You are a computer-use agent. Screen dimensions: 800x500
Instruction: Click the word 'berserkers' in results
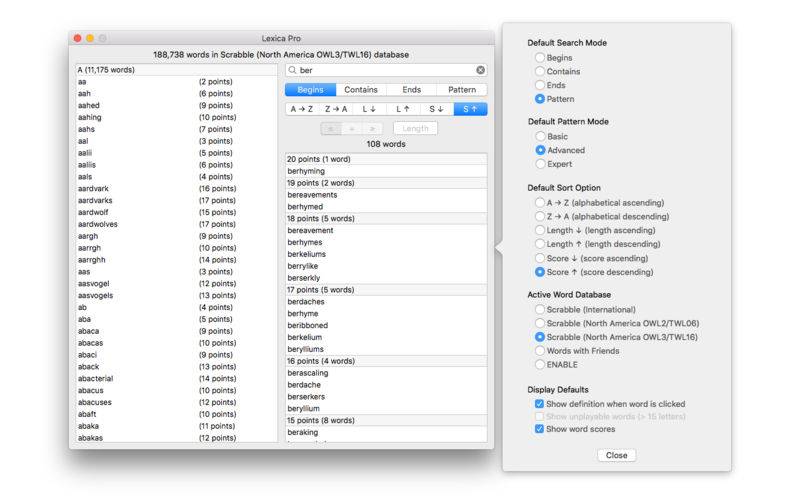click(306, 396)
